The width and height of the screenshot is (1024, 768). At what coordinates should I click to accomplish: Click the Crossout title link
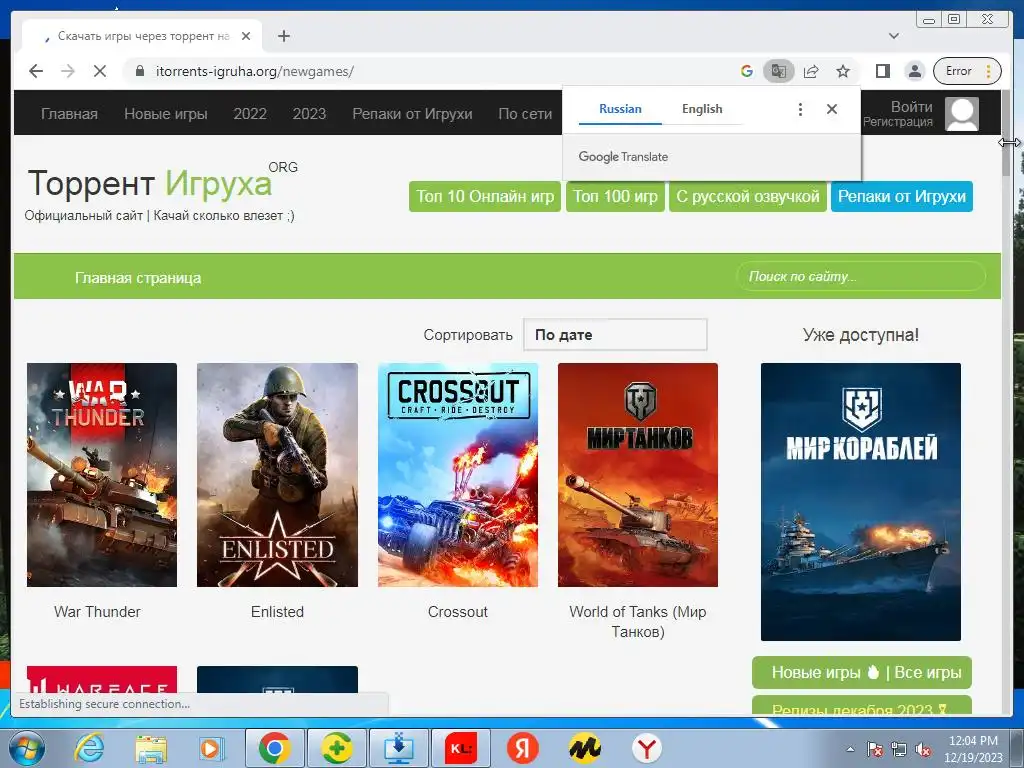(x=458, y=612)
